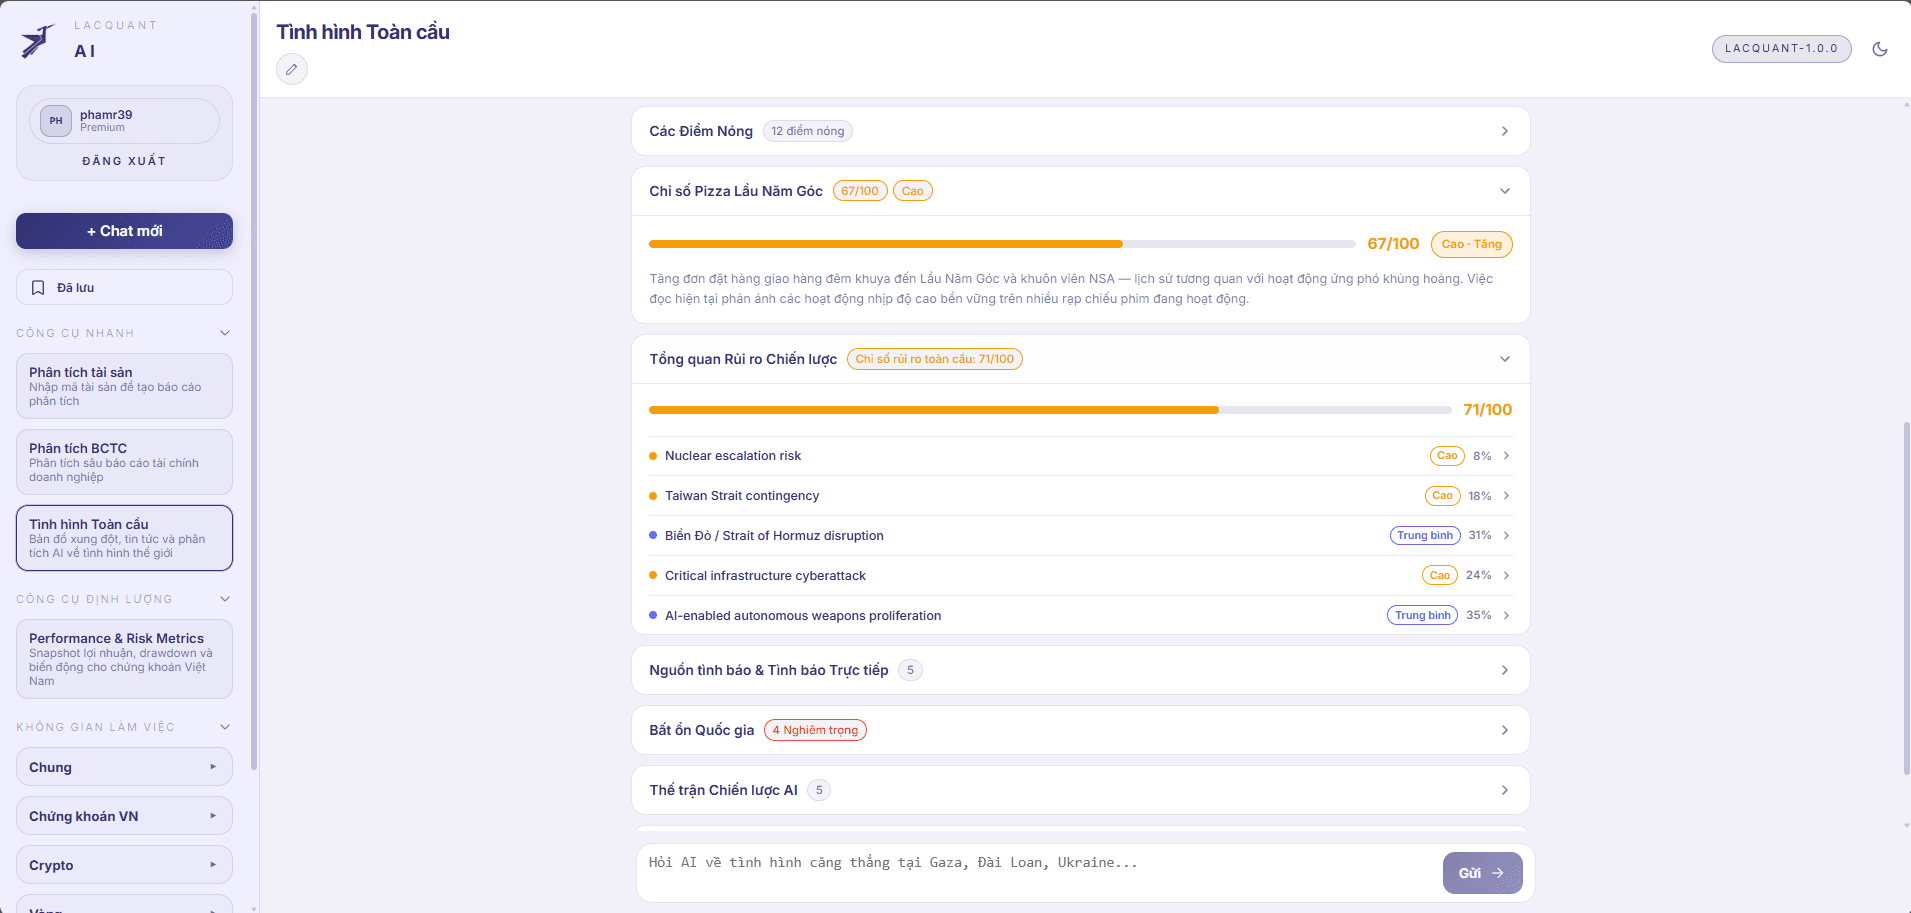Expand the Các Điểm Nóng section
Viewport: 1911px width, 913px height.
coord(1504,131)
